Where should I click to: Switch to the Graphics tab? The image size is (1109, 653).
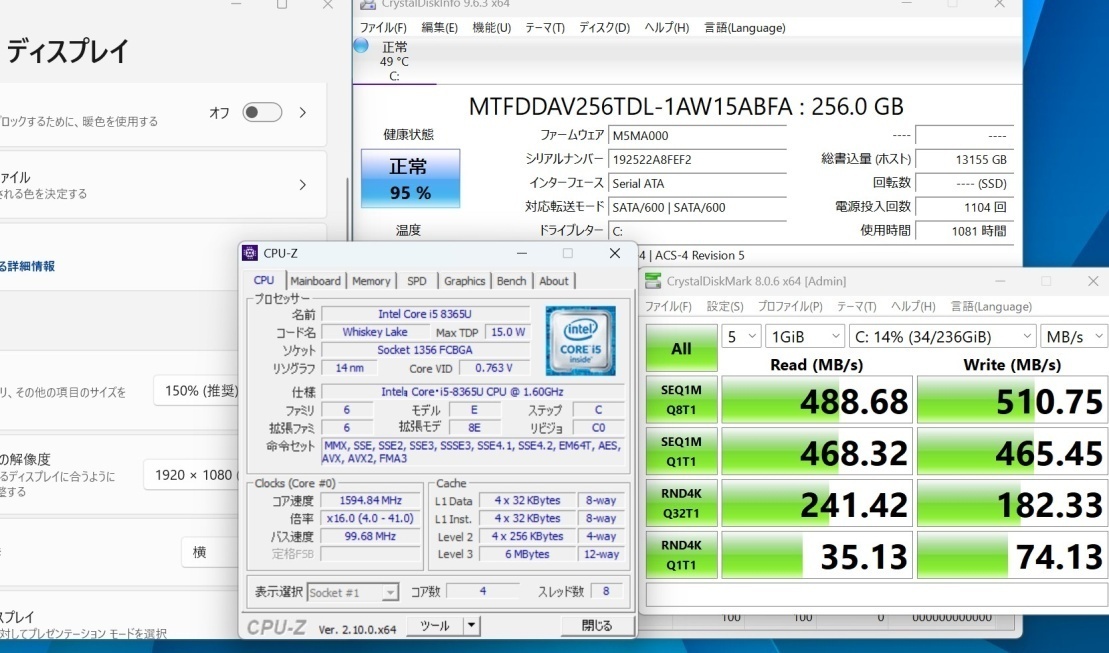pos(465,281)
